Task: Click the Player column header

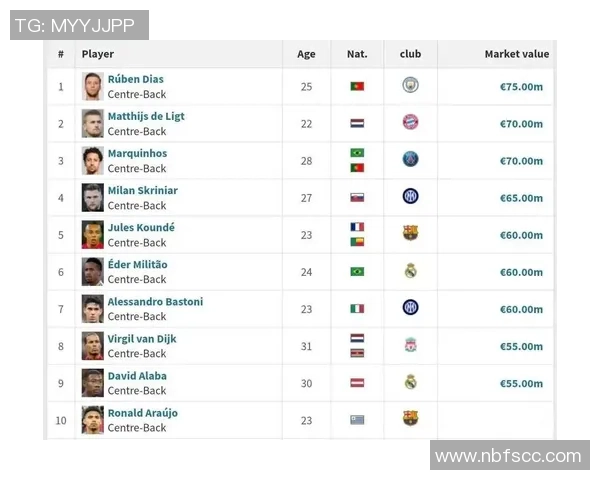Action: click(98, 54)
